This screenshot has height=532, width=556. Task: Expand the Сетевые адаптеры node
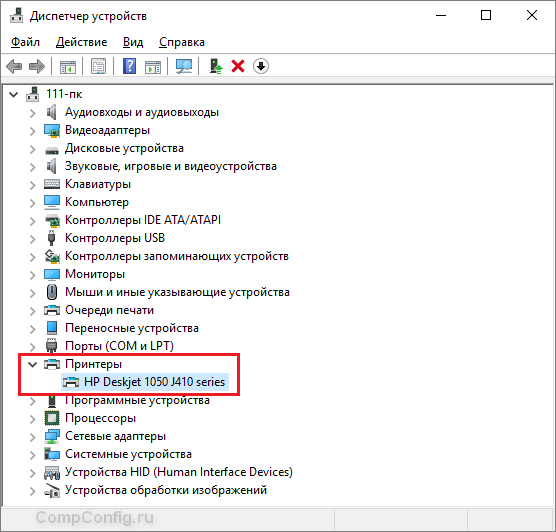pyautogui.click(x=33, y=437)
